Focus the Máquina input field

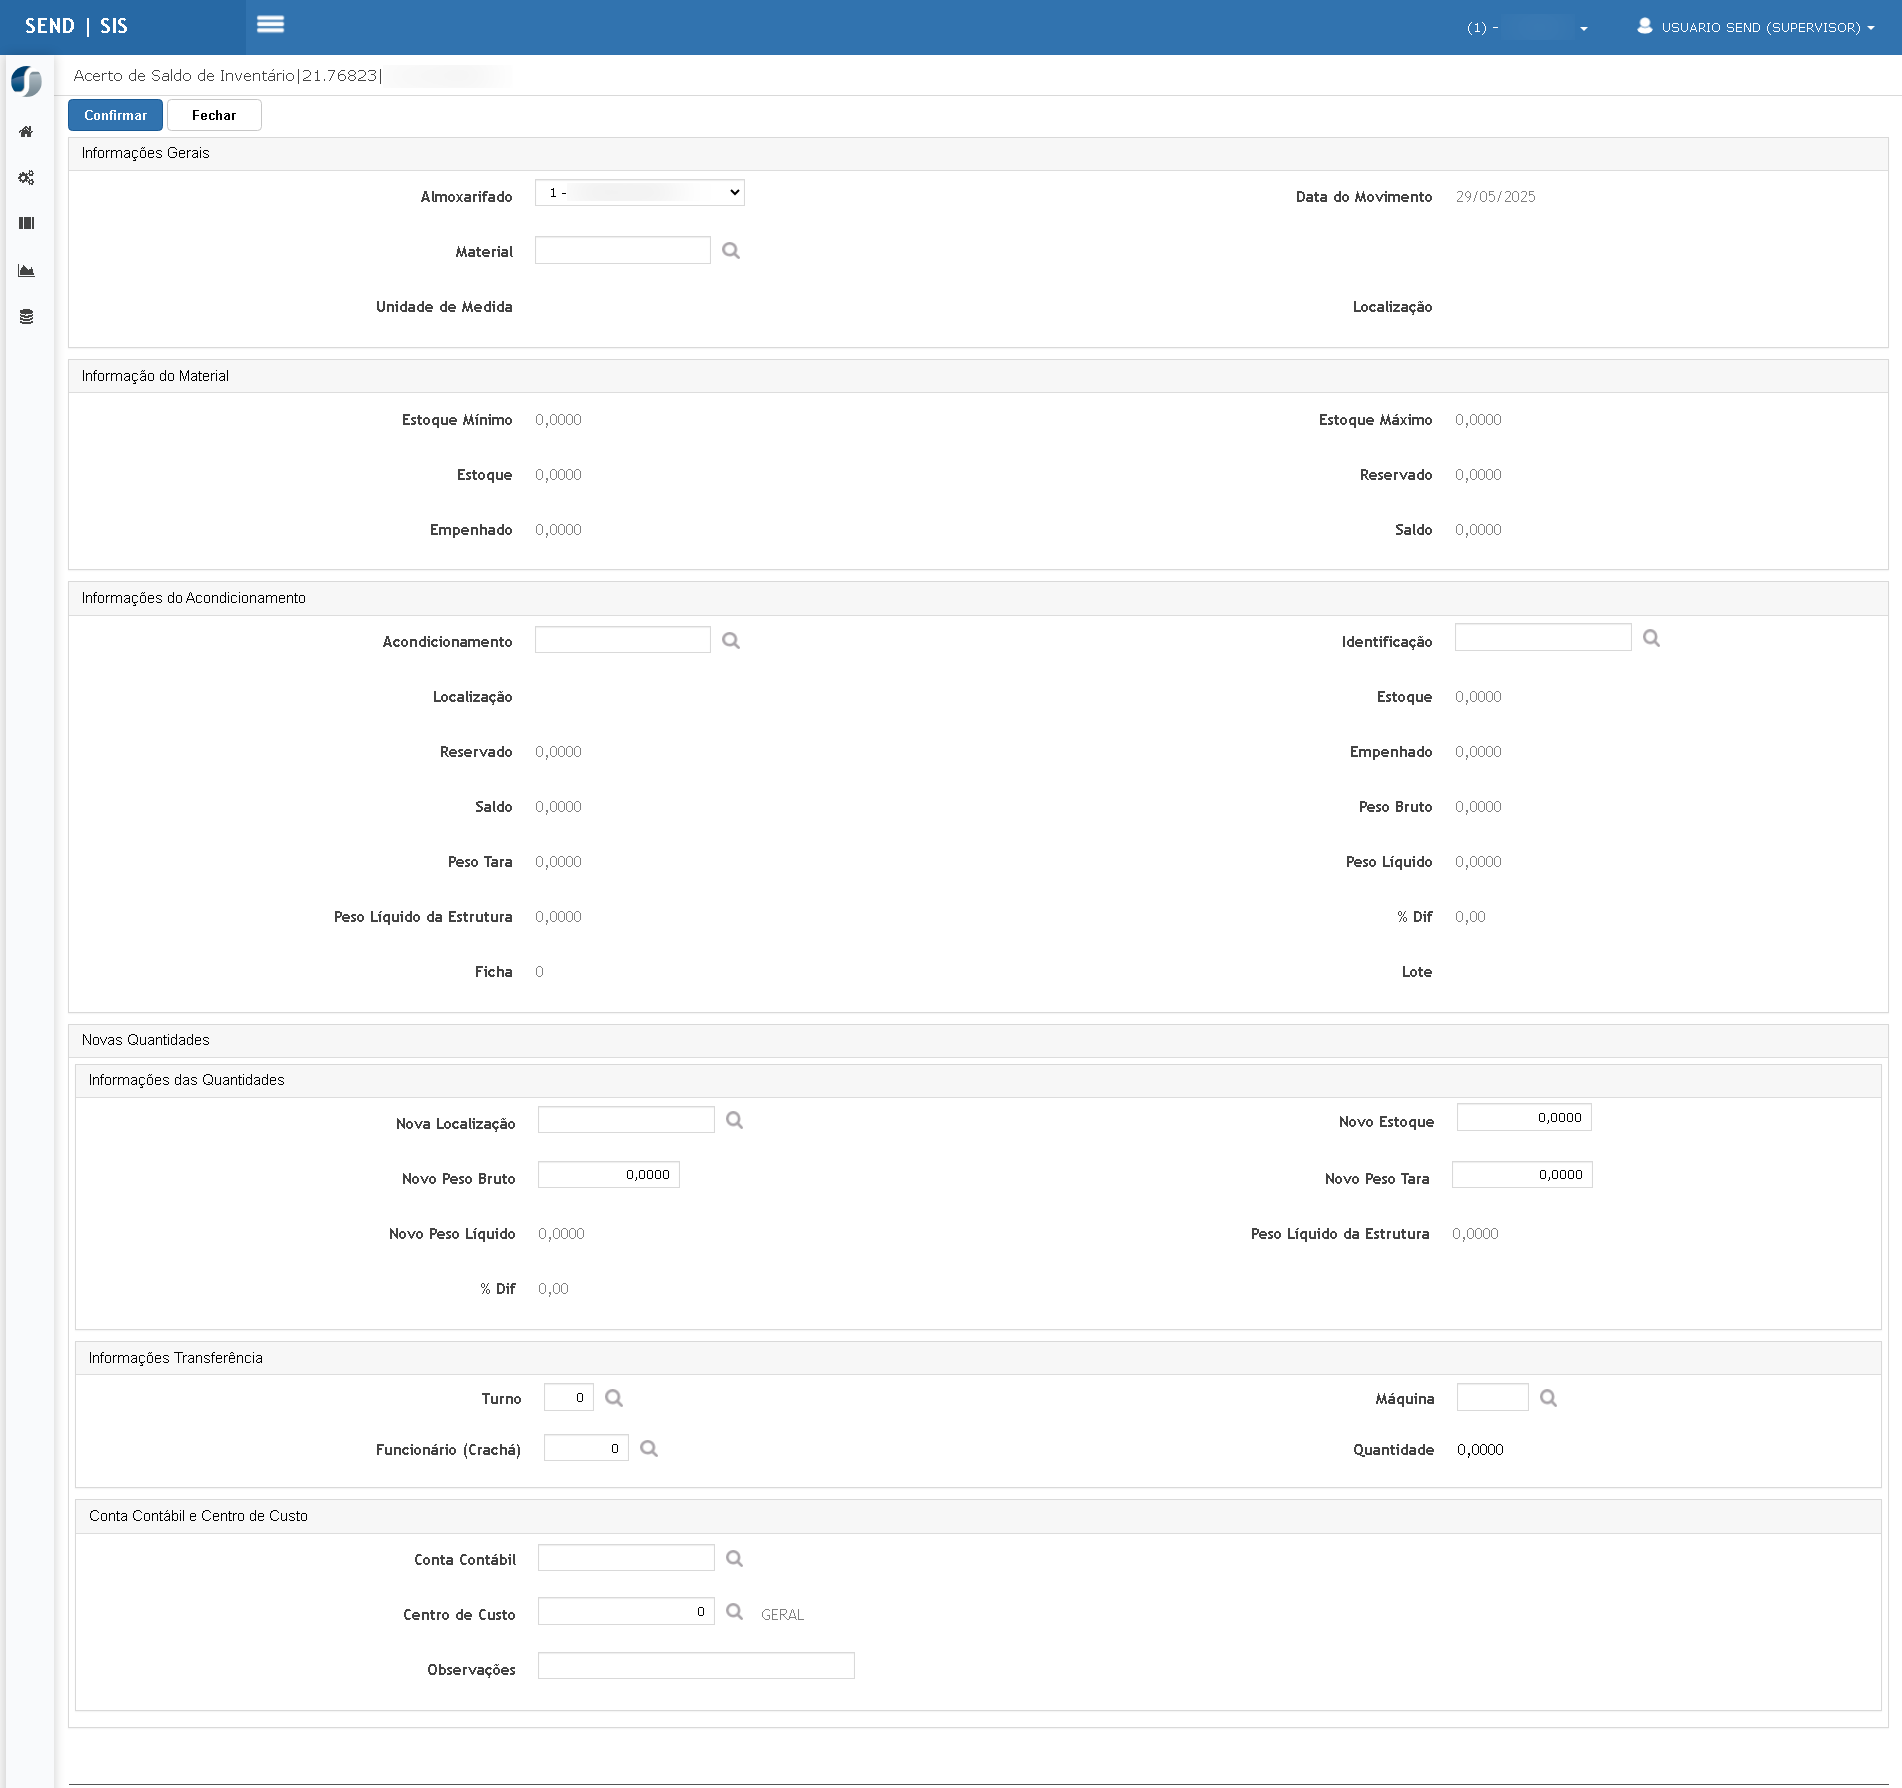1492,1397
